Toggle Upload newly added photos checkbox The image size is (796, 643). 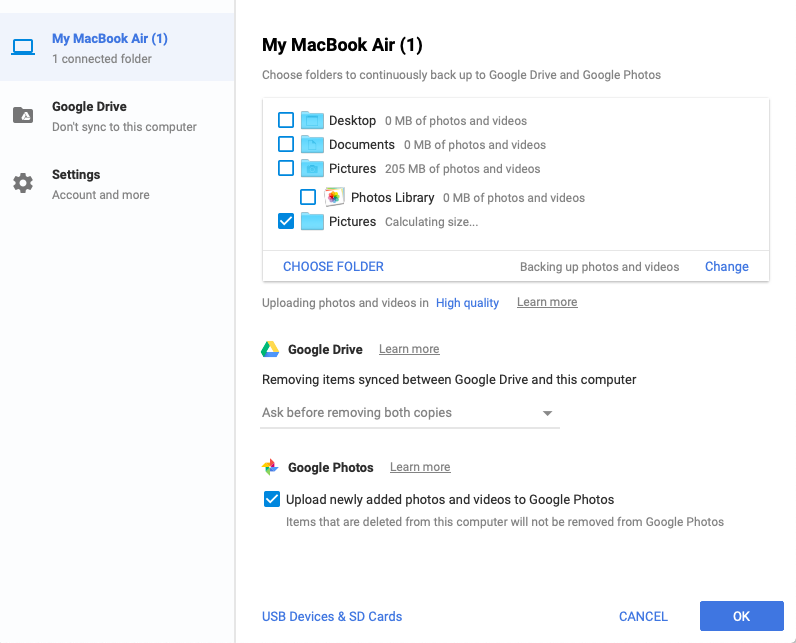(272, 499)
